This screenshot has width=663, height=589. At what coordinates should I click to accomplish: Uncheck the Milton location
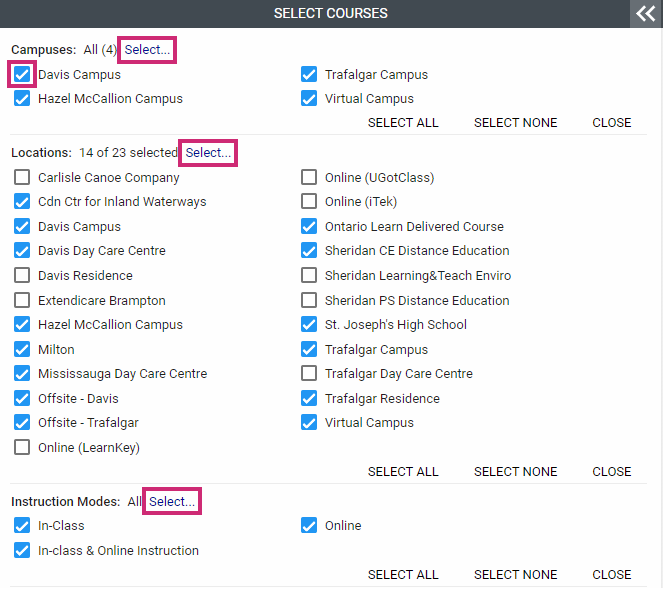(22, 350)
